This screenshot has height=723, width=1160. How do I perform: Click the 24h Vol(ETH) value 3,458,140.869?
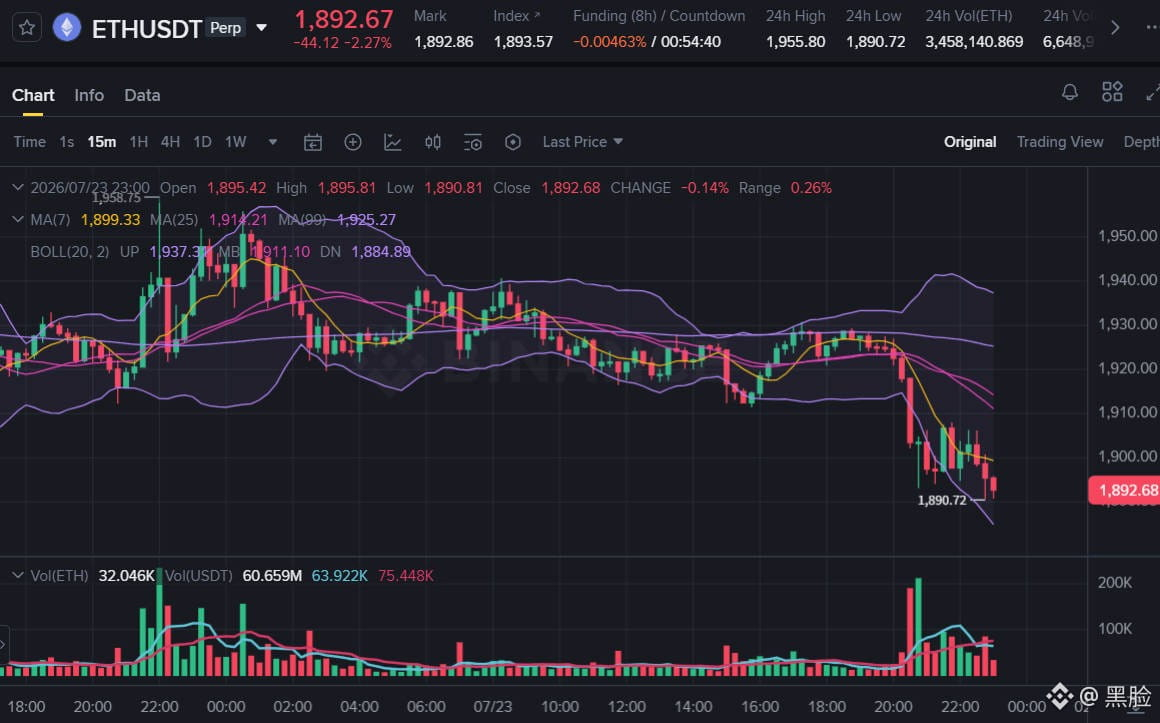974,42
